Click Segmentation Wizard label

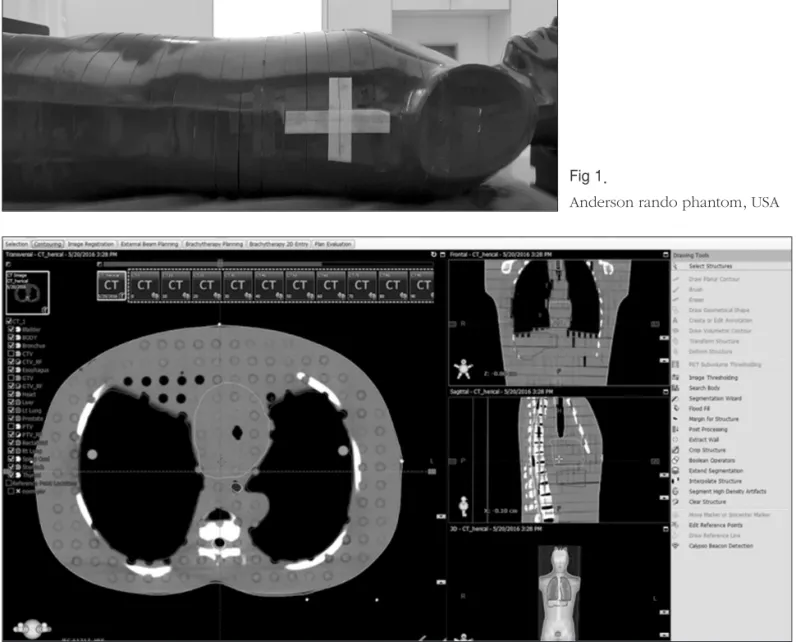coord(715,398)
